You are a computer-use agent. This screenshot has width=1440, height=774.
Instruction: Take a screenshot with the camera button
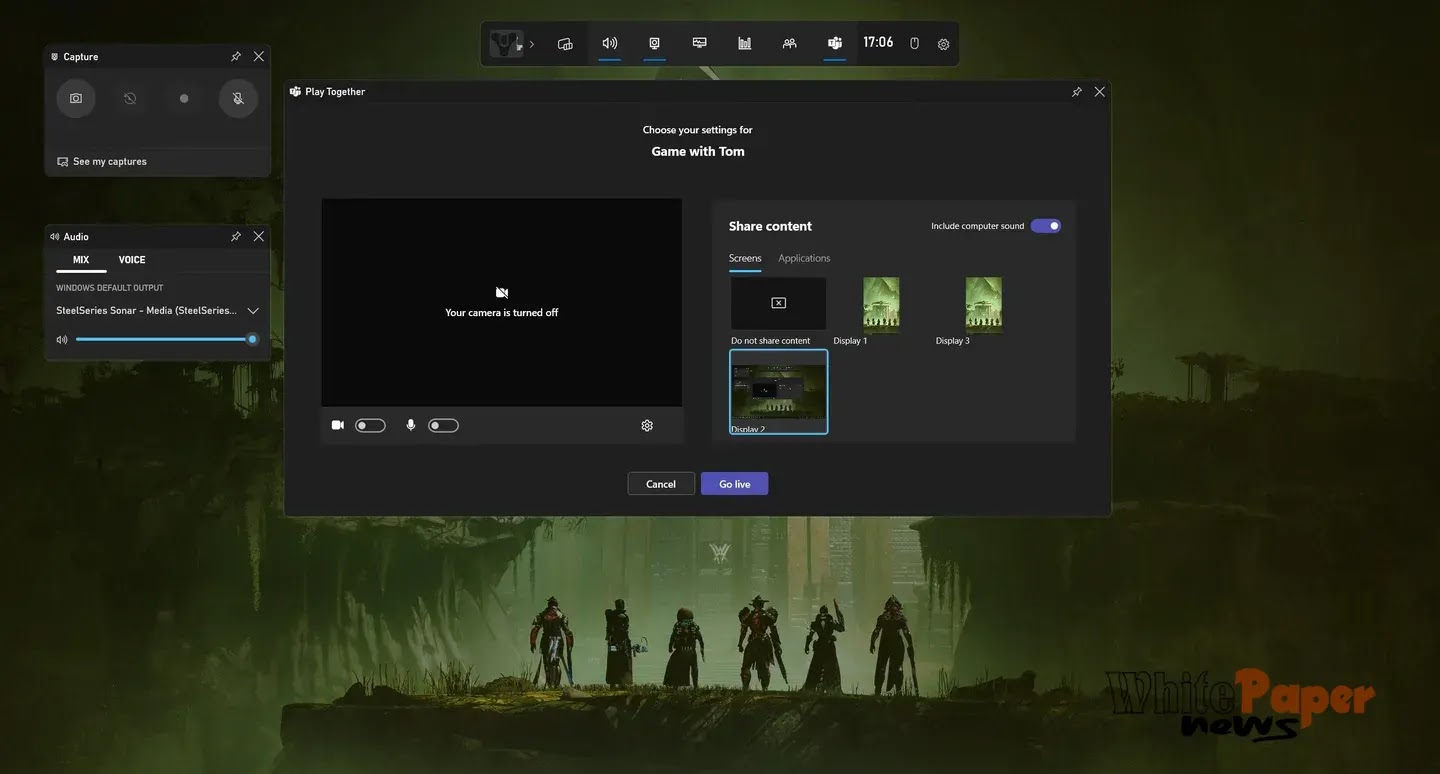[76, 99]
